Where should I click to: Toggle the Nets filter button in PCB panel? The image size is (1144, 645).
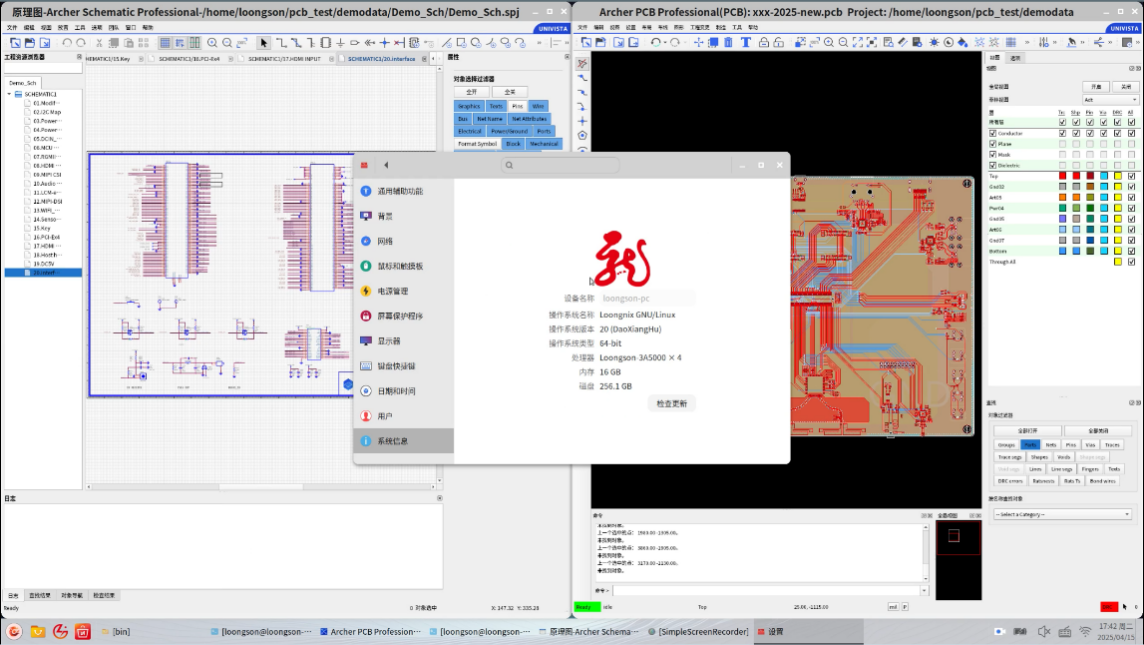[1051, 444]
